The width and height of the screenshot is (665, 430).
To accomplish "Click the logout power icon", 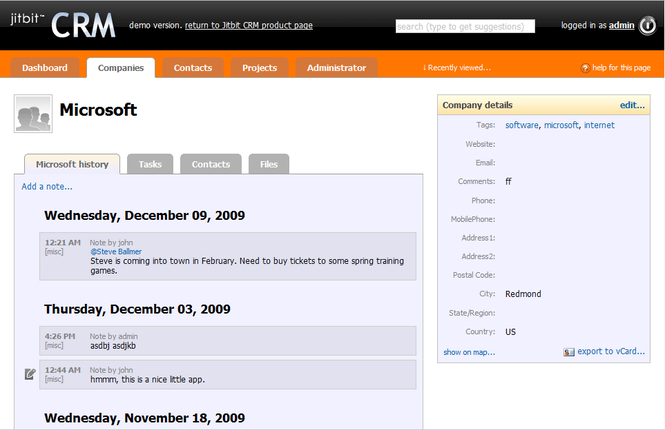I will coord(647,26).
